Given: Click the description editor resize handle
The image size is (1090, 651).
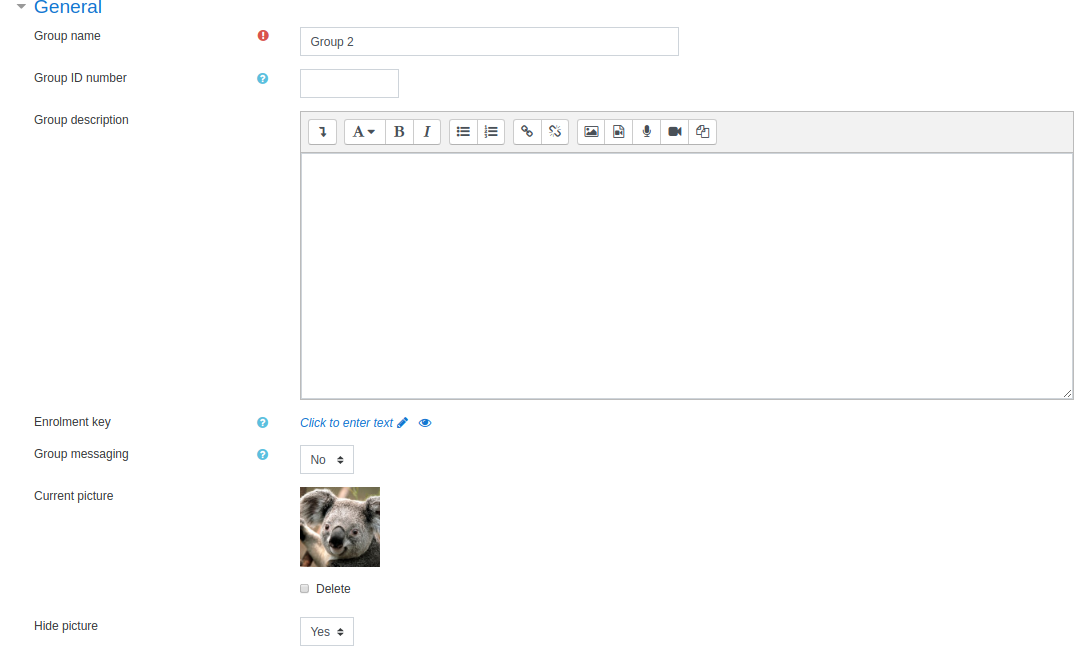Looking at the screenshot, I should tap(1067, 394).
